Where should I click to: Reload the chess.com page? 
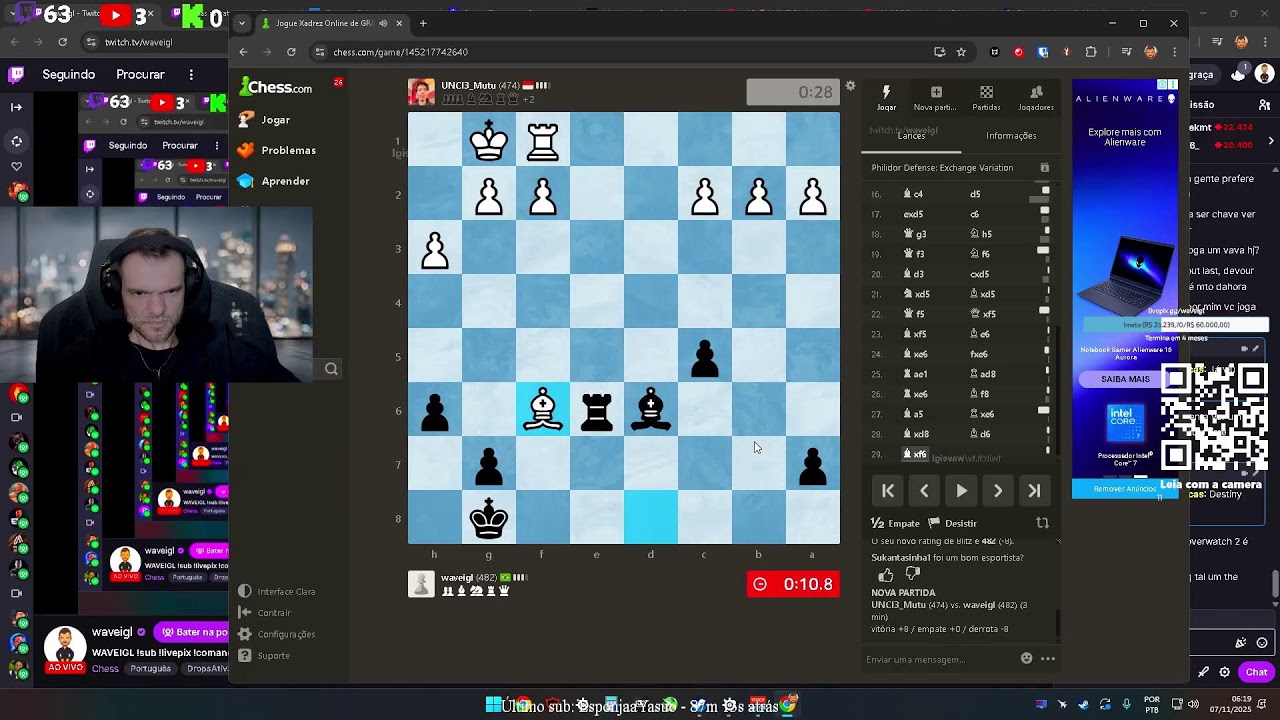click(291, 52)
